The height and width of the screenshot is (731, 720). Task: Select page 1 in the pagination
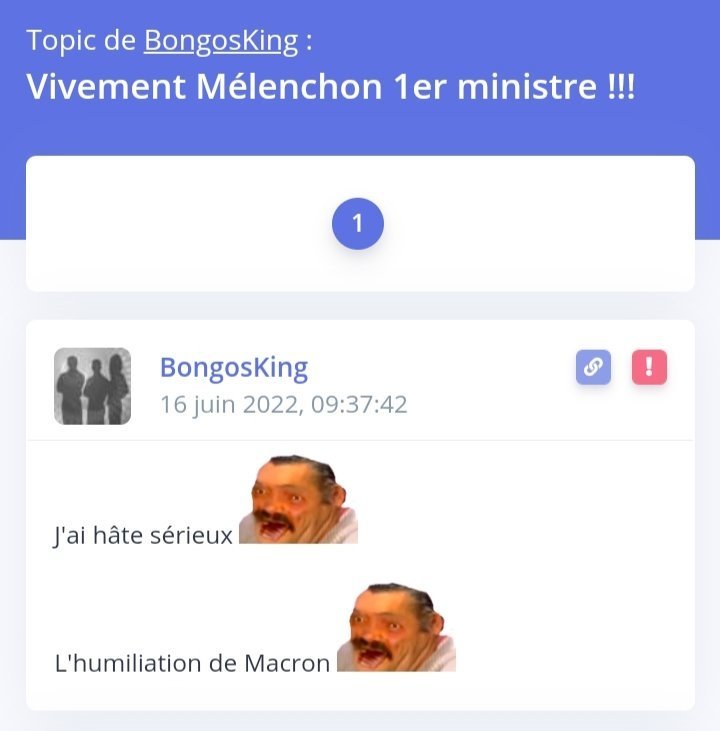click(x=358, y=224)
